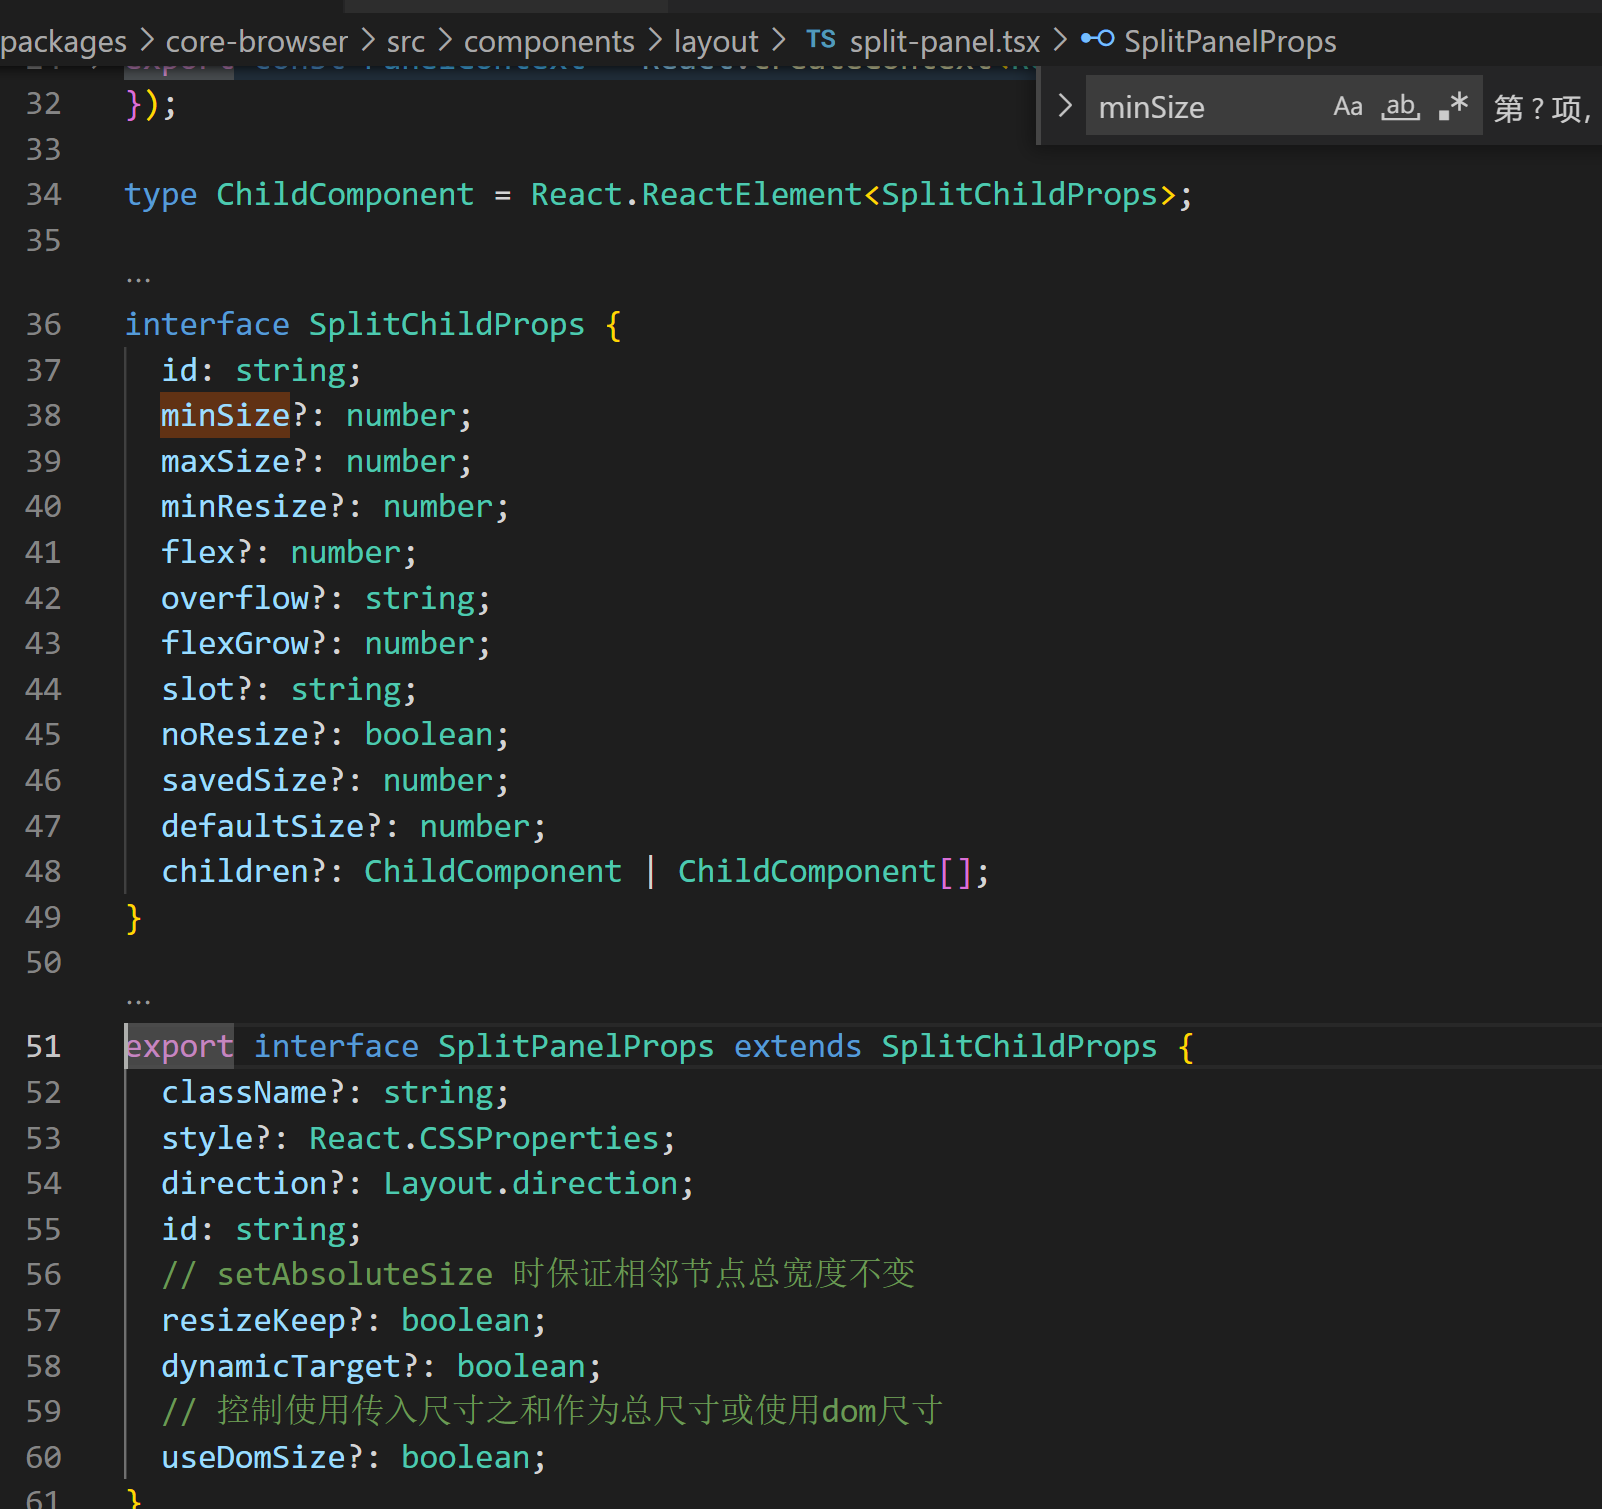1602x1509 pixels.
Task: Enable whole word matching in the find widget
Action: click(1399, 106)
